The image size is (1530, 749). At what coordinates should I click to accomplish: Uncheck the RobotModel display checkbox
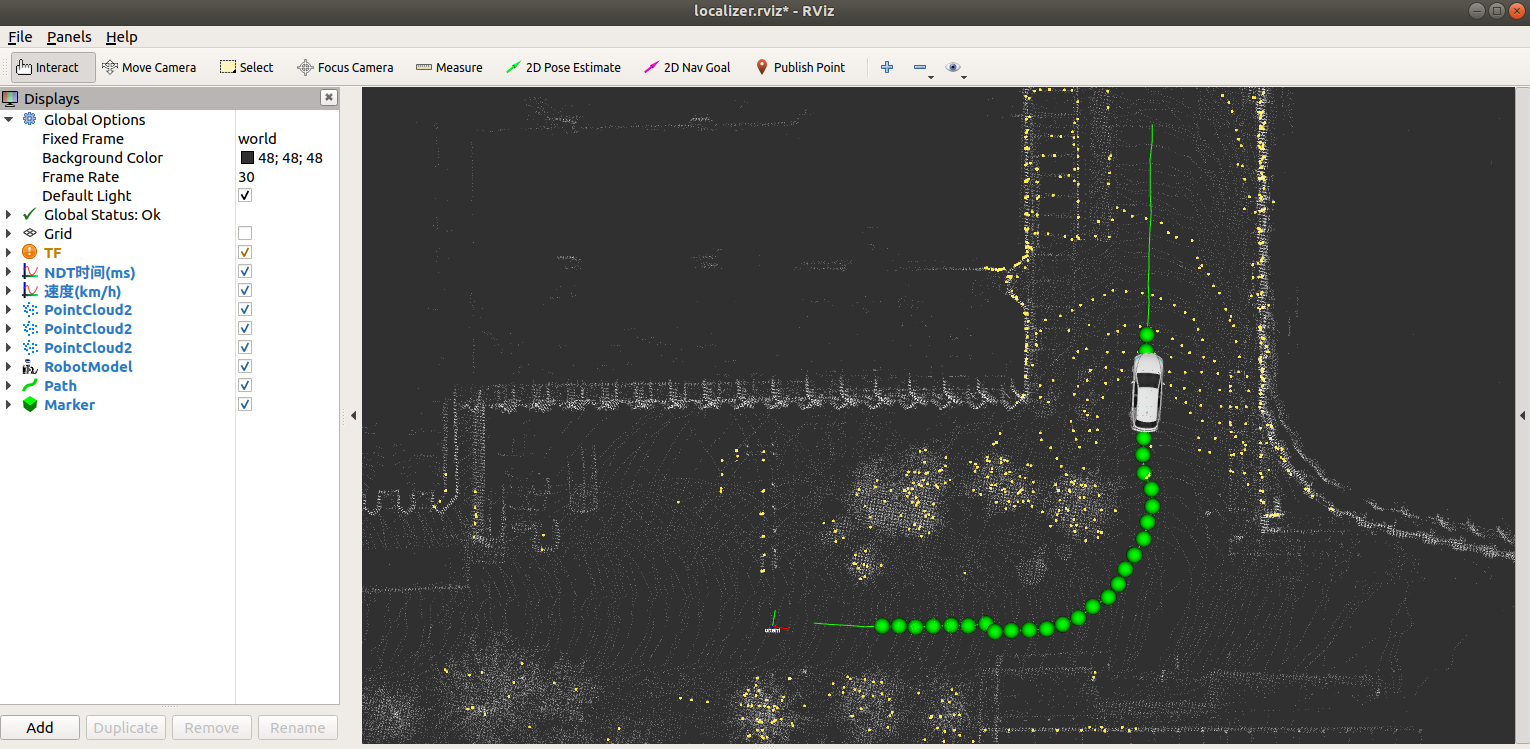(245, 367)
